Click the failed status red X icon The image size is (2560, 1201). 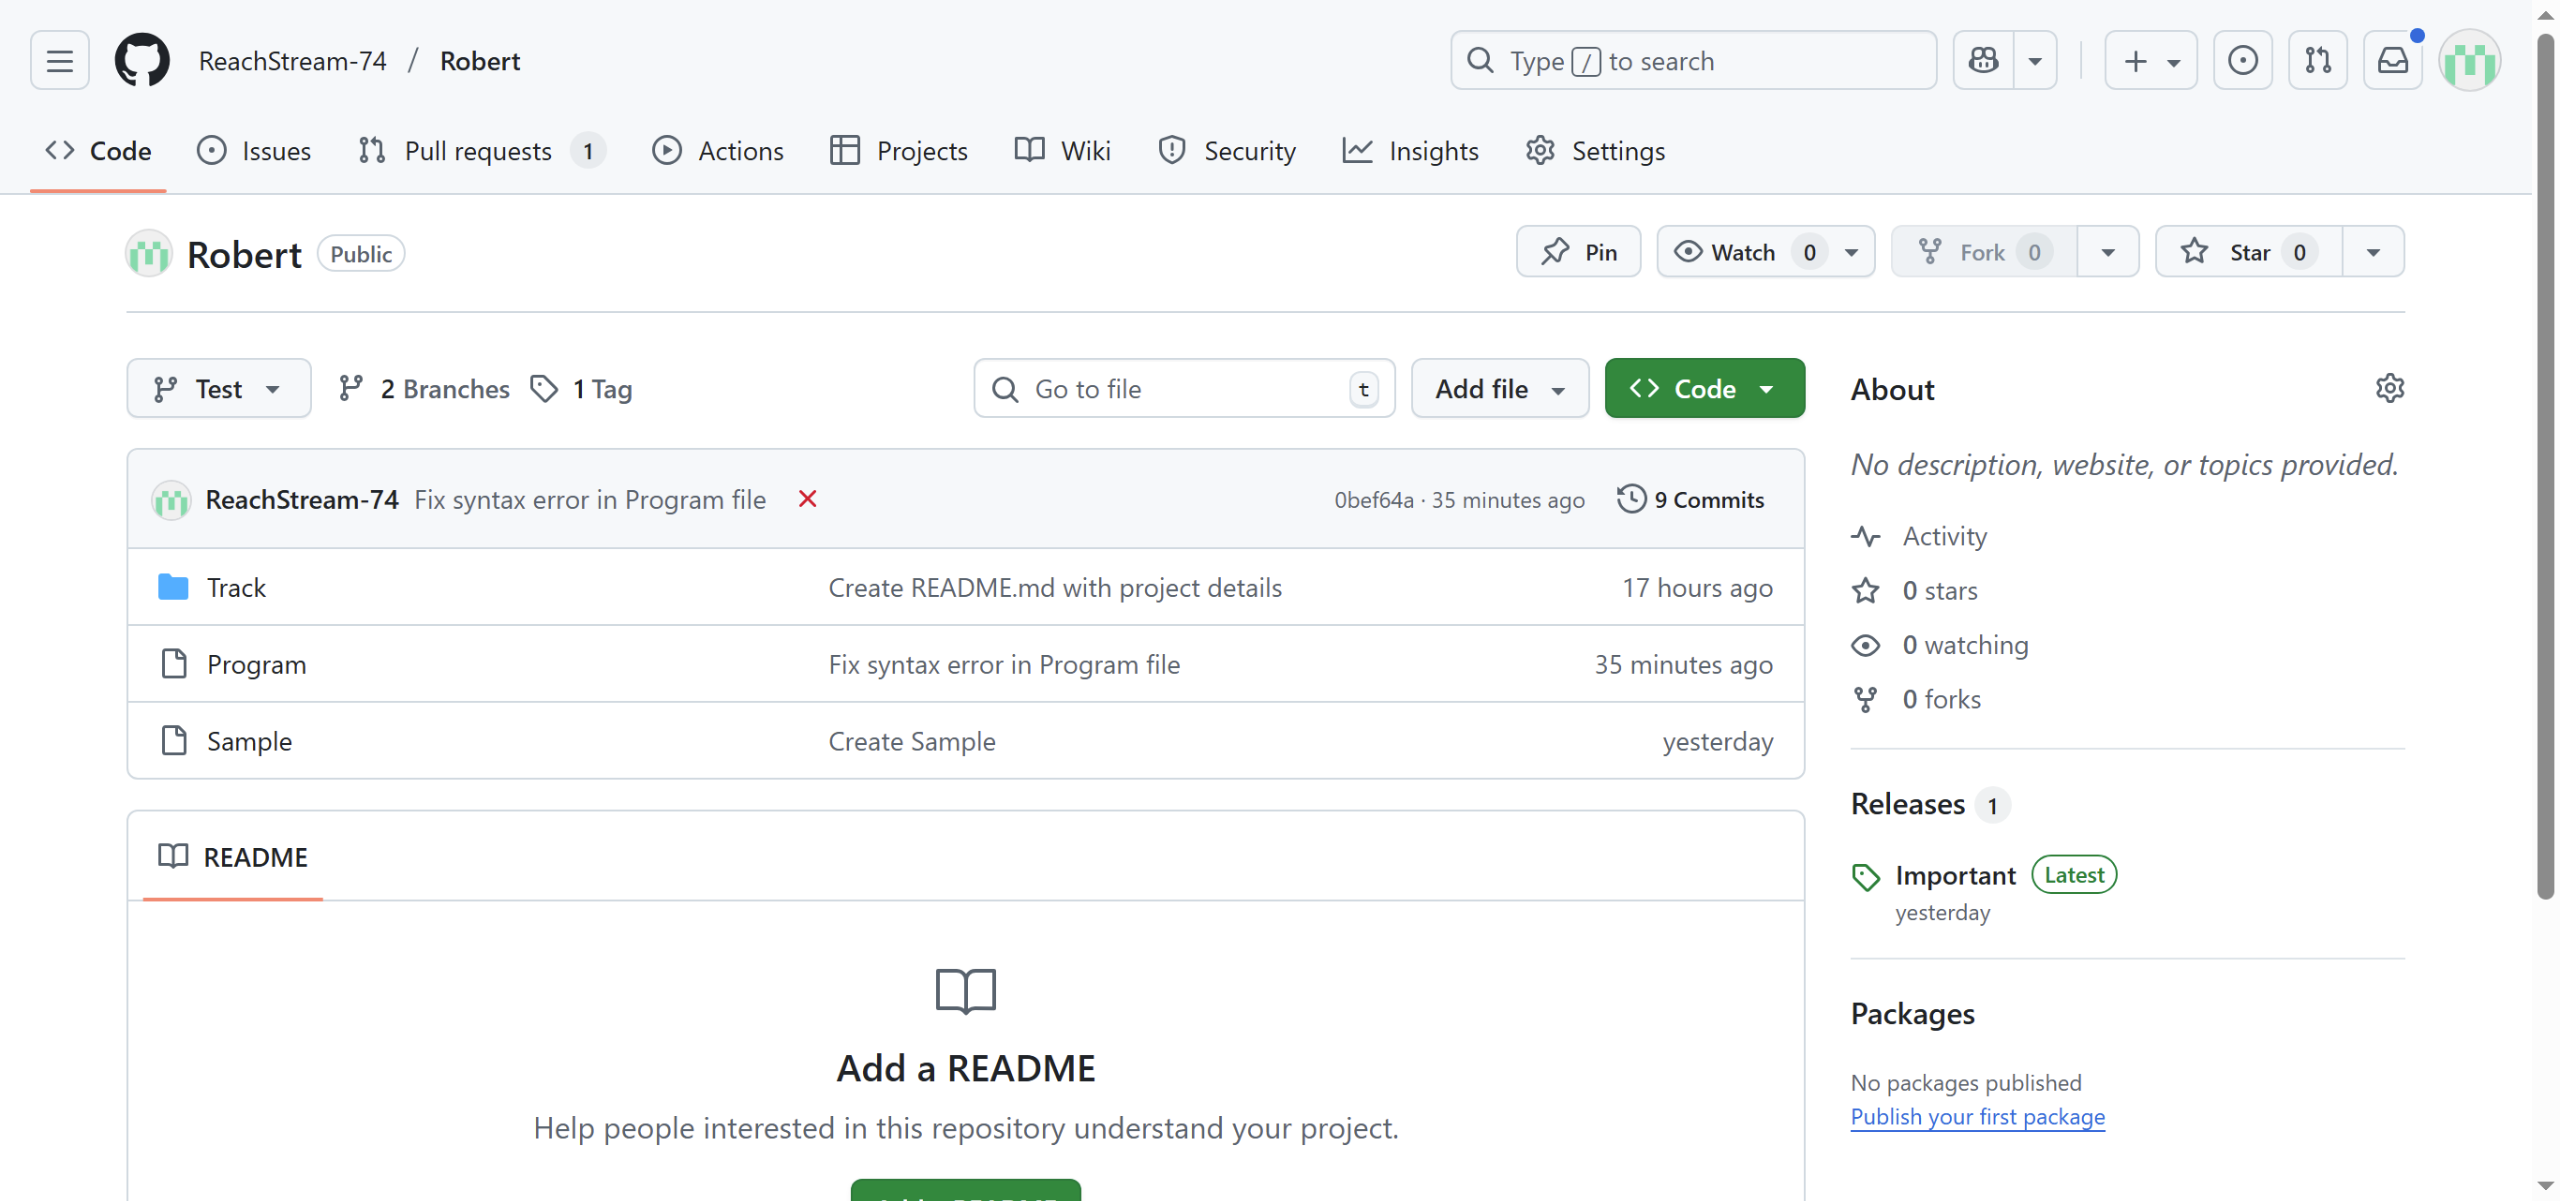click(808, 499)
